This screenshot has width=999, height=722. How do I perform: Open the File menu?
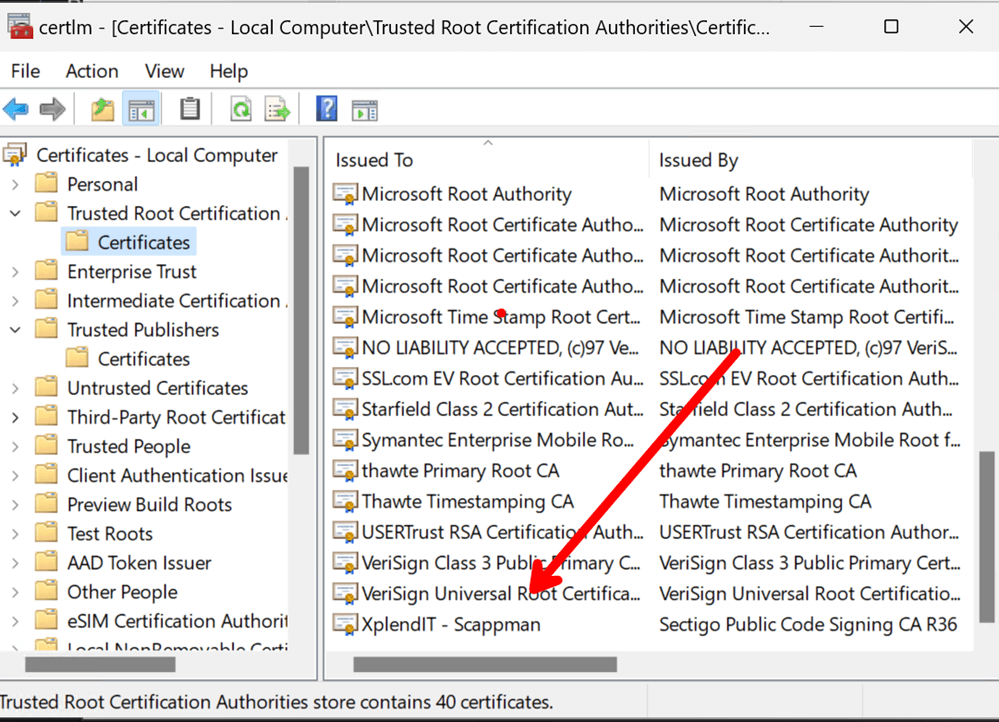[x=25, y=71]
